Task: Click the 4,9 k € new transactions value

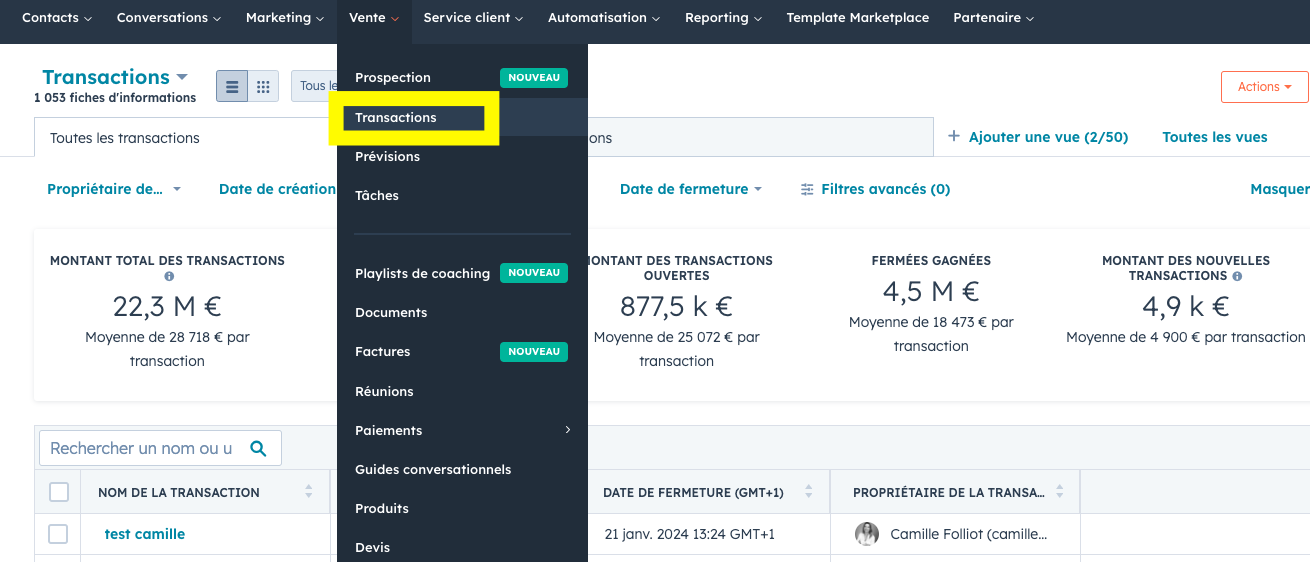Action: (x=1186, y=306)
